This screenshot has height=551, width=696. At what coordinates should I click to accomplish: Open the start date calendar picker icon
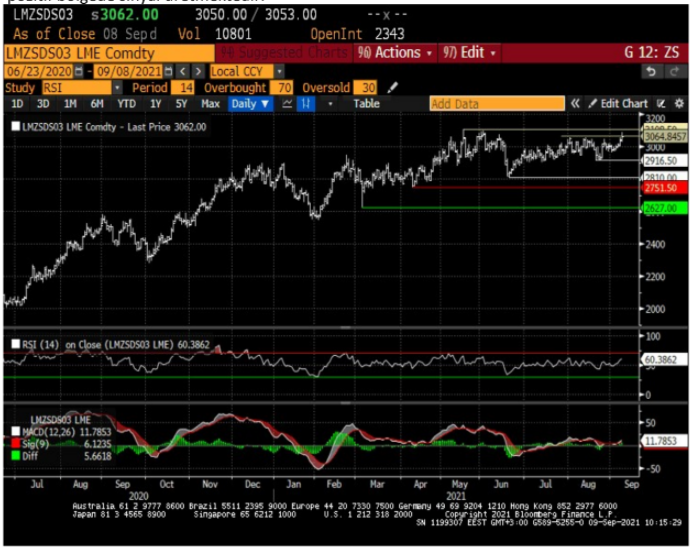point(79,71)
